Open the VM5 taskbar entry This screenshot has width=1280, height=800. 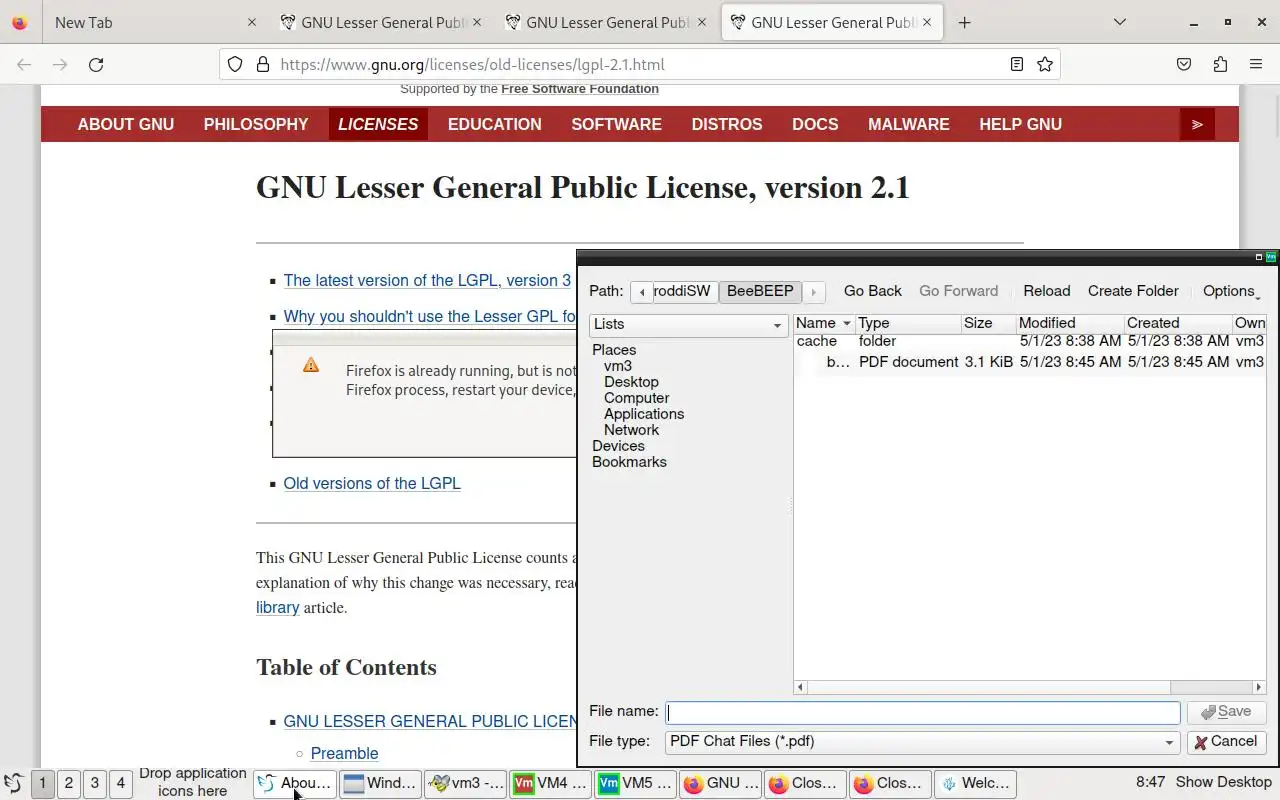pos(636,783)
